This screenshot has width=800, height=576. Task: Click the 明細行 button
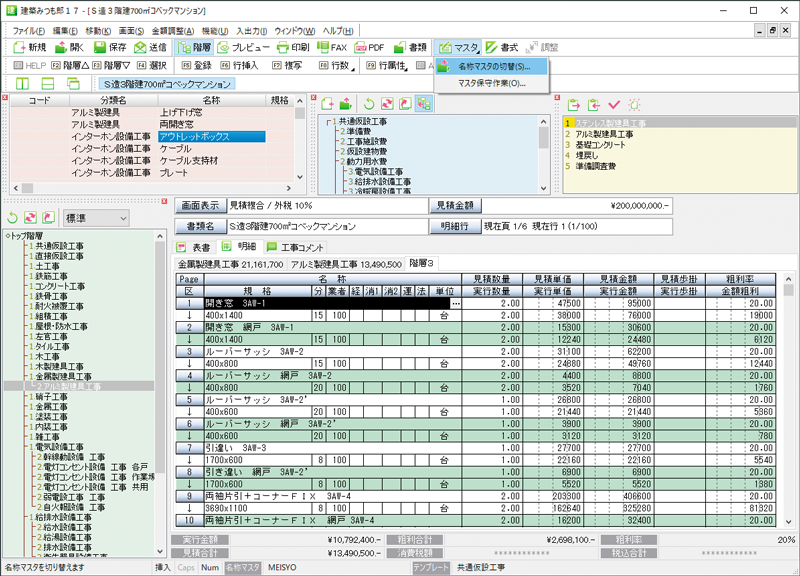pyautogui.click(x=455, y=226)
